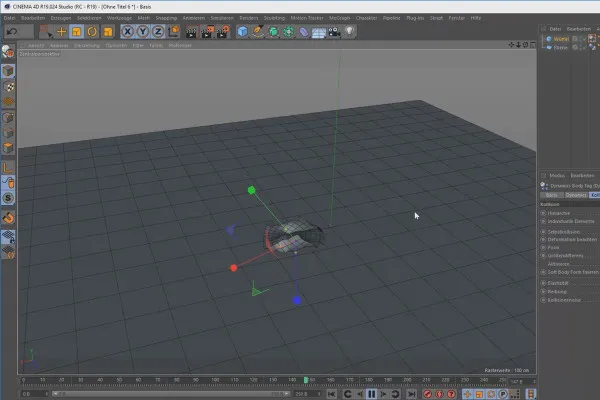Open Erzeugen menu
The width and height of the screenshot is (600, 400).
pyautogui.click(x=61, y=18)
